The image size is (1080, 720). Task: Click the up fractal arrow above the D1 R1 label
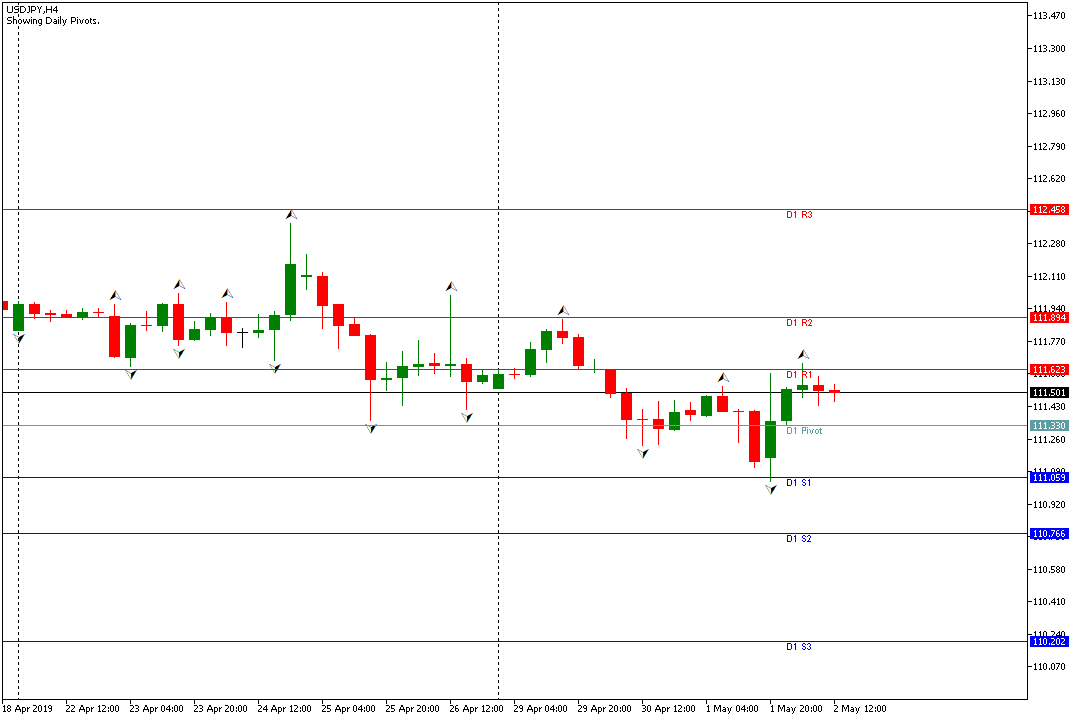802,354
